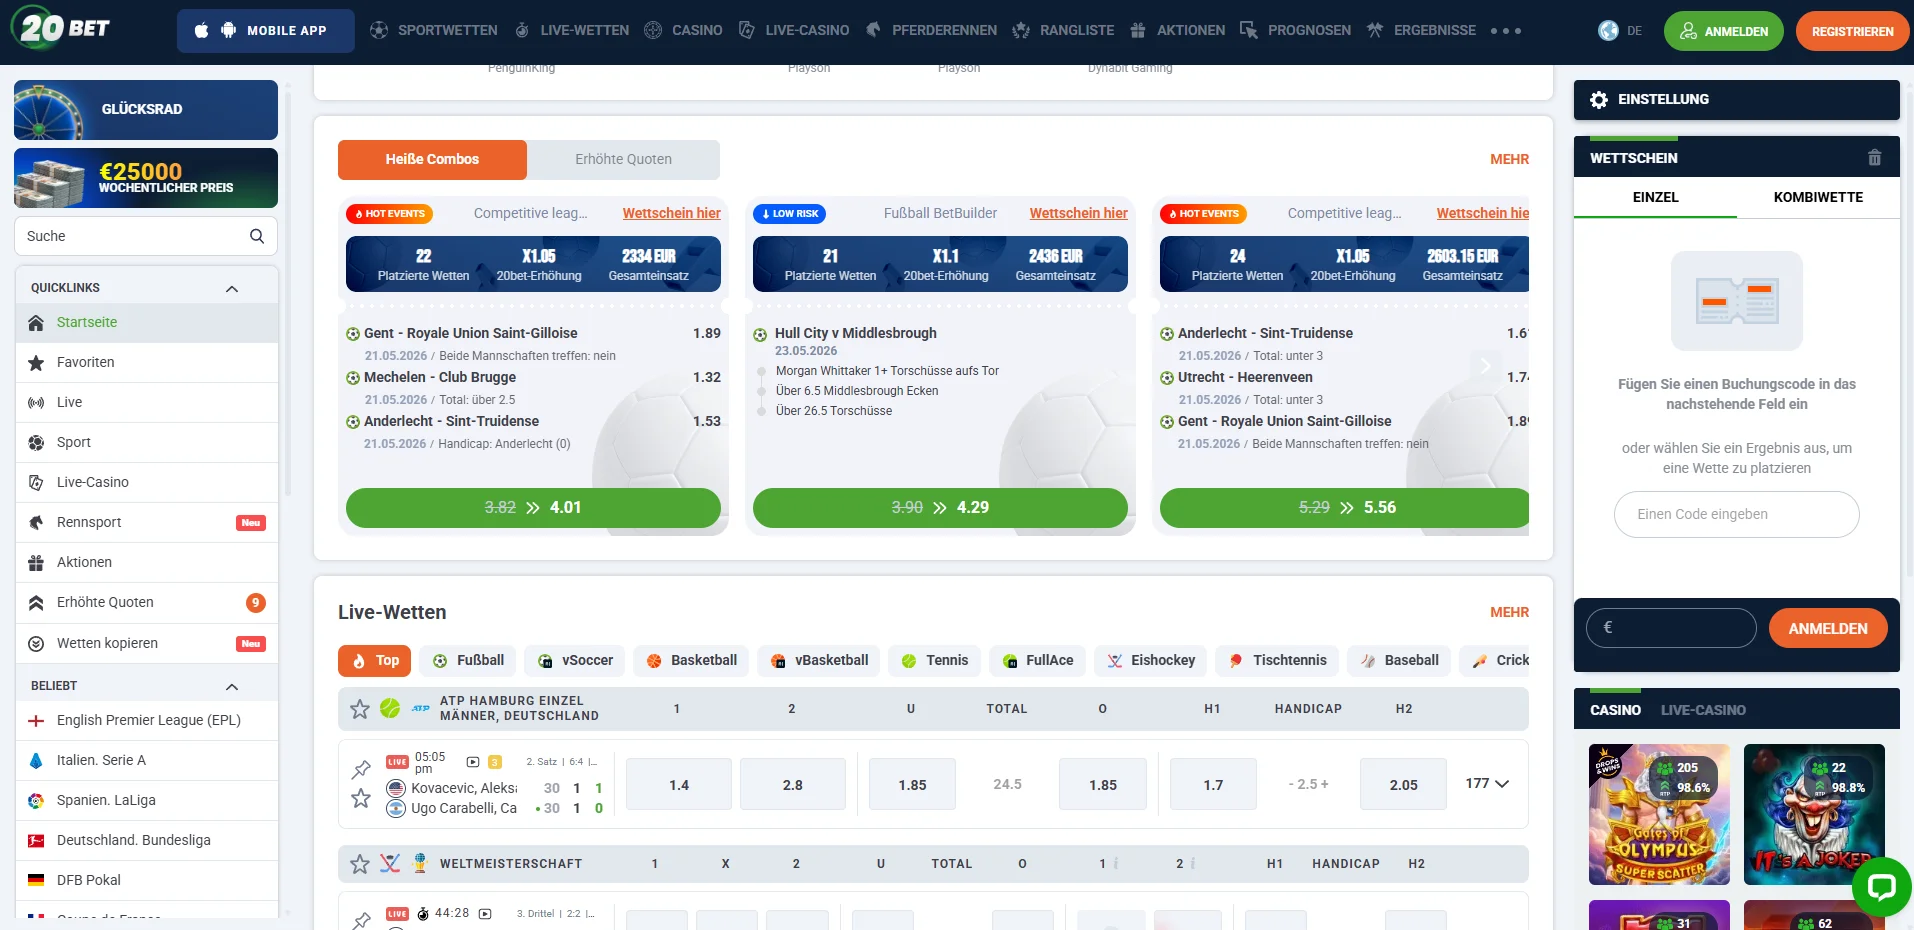Viewport: 1914px width, 930px height.
Task: Open Italien. Serie A league
Action: (146, 760)
